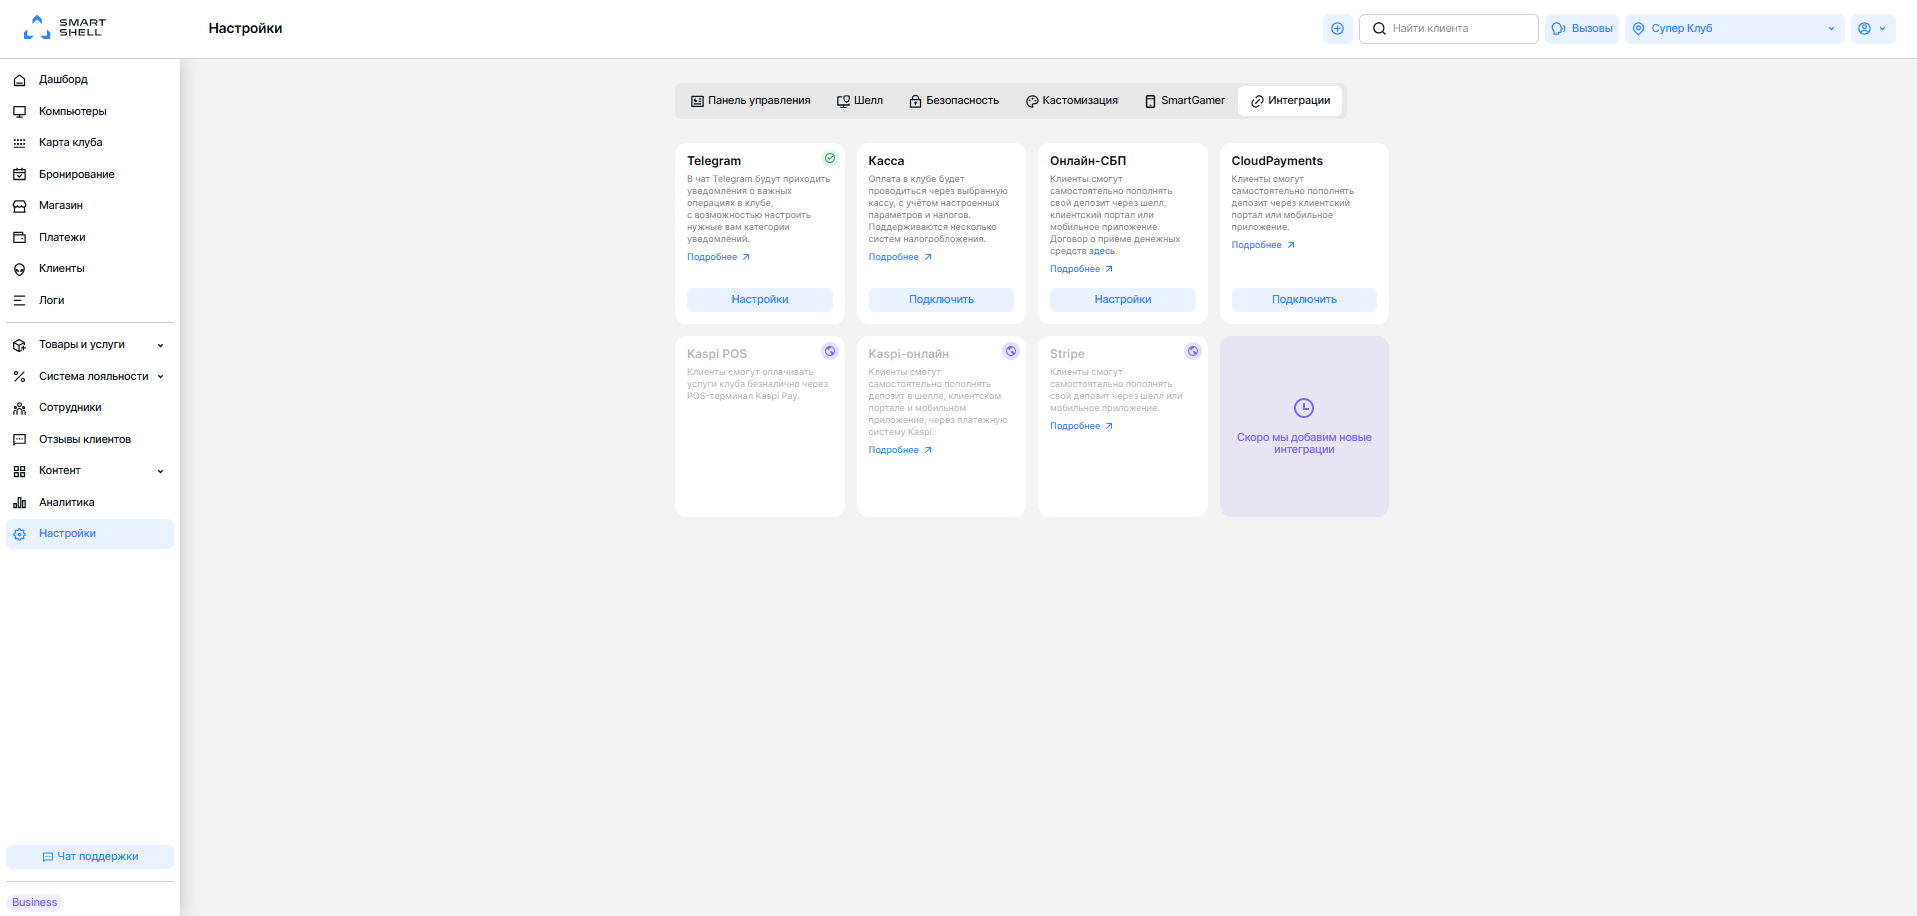
Task: Click the Kaspi-онлайн globe icon
Action: click(x=1011, y=351)
